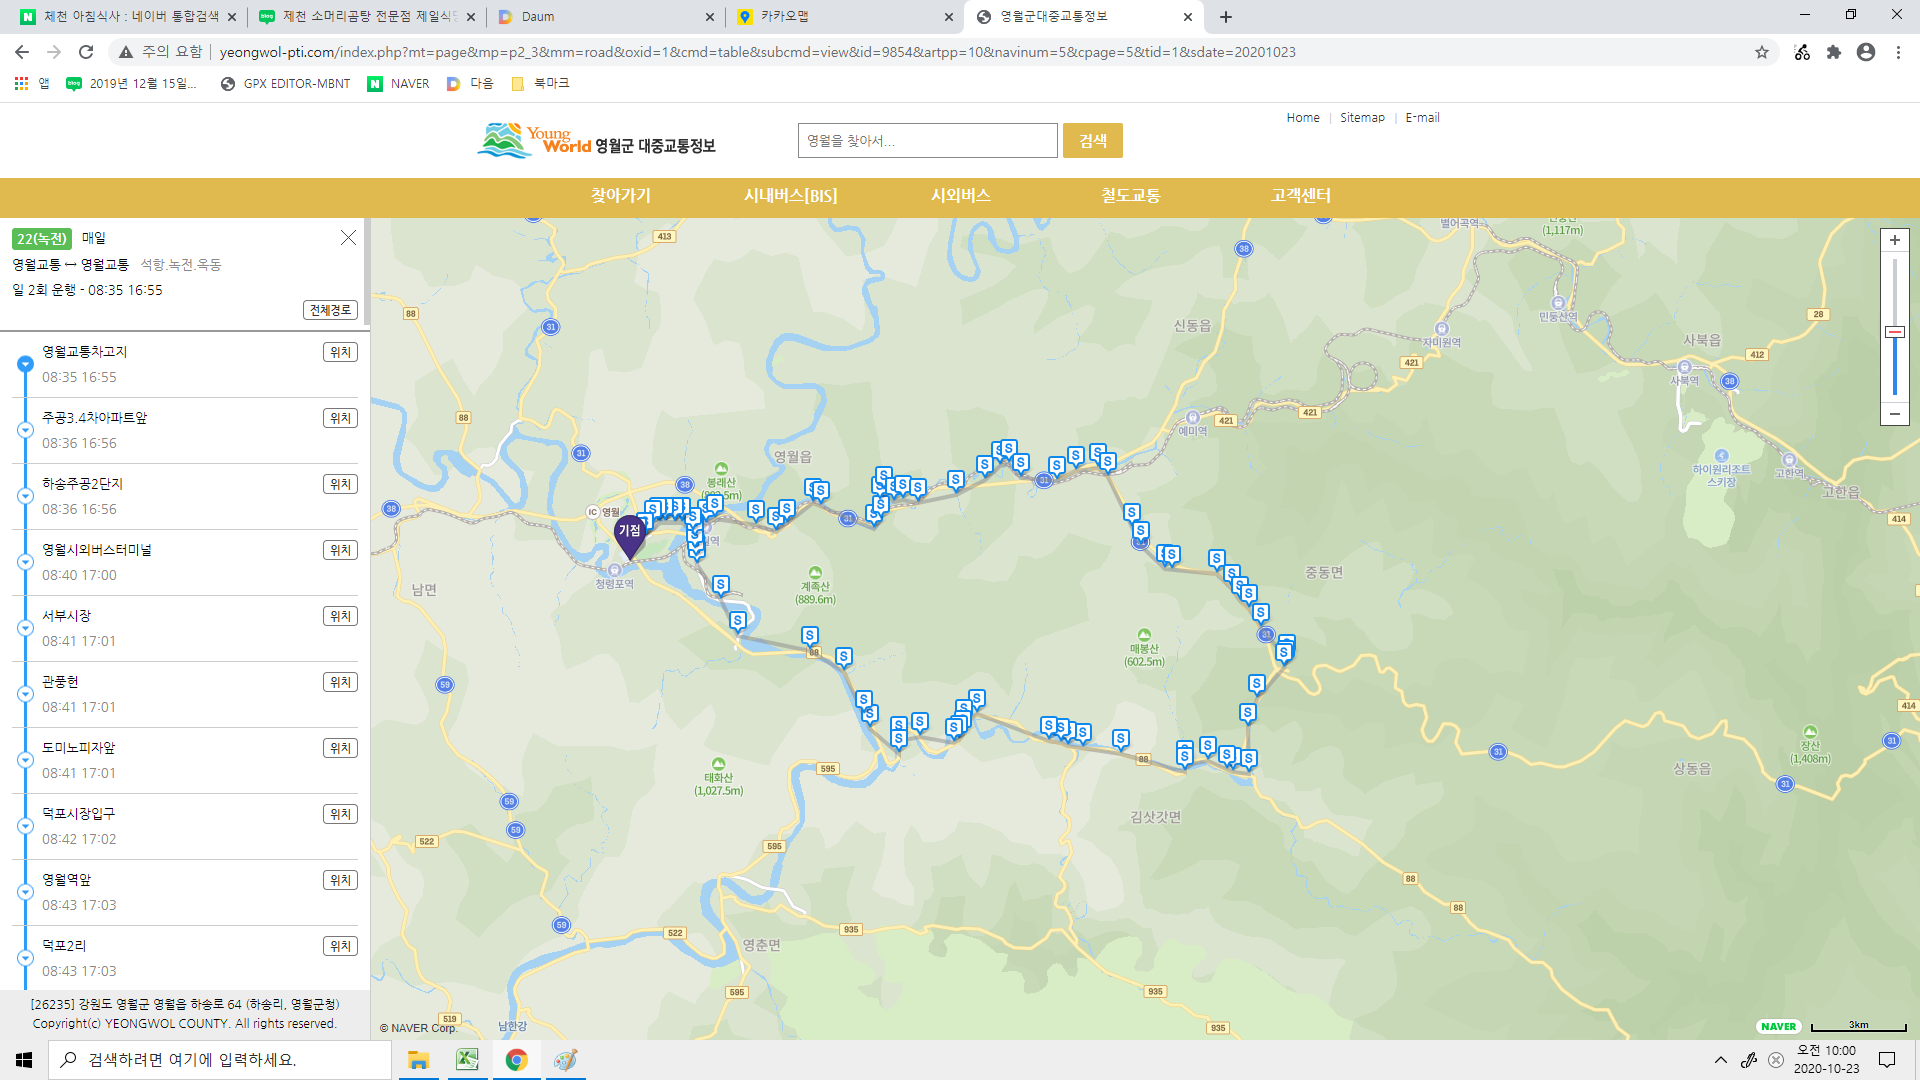Open File Explorer from the taskbar

pyautogui.click(x=418, y=1059)
